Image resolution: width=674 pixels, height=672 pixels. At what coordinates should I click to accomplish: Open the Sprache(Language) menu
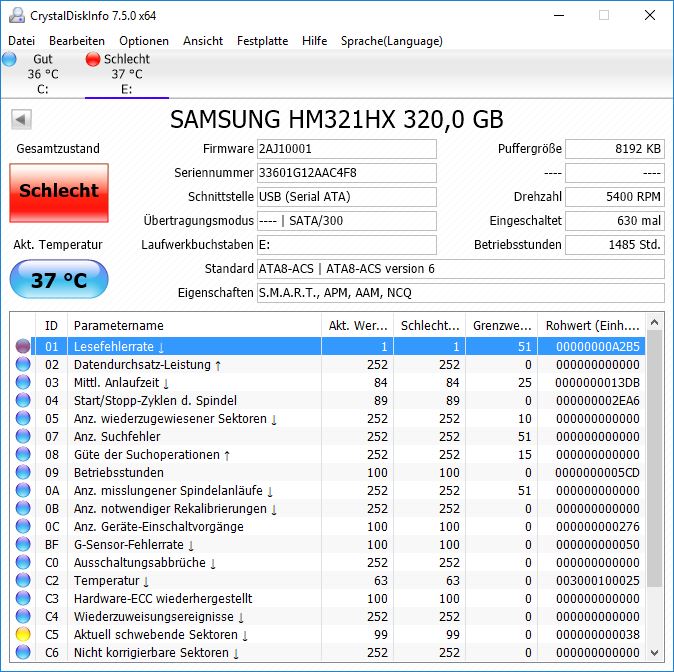(392, 41)
